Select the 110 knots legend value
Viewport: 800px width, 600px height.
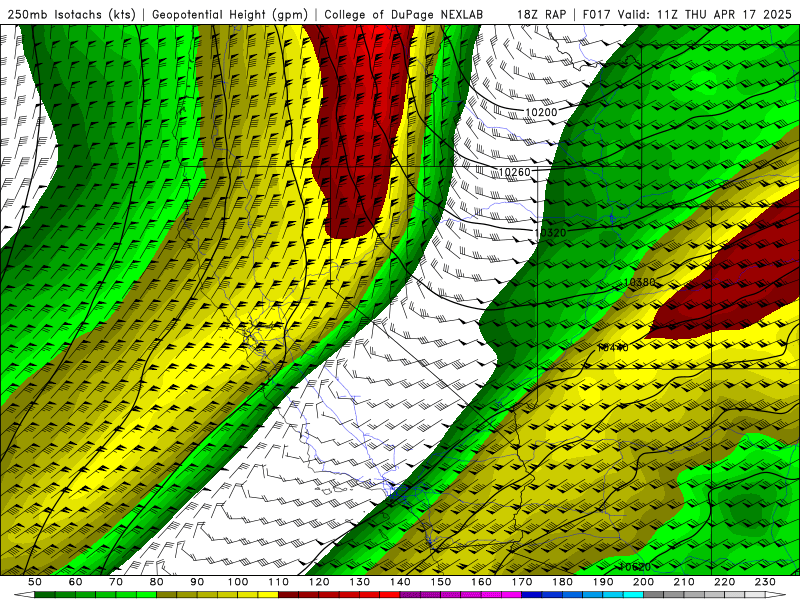pyautogui.click(x=278, y=582)
